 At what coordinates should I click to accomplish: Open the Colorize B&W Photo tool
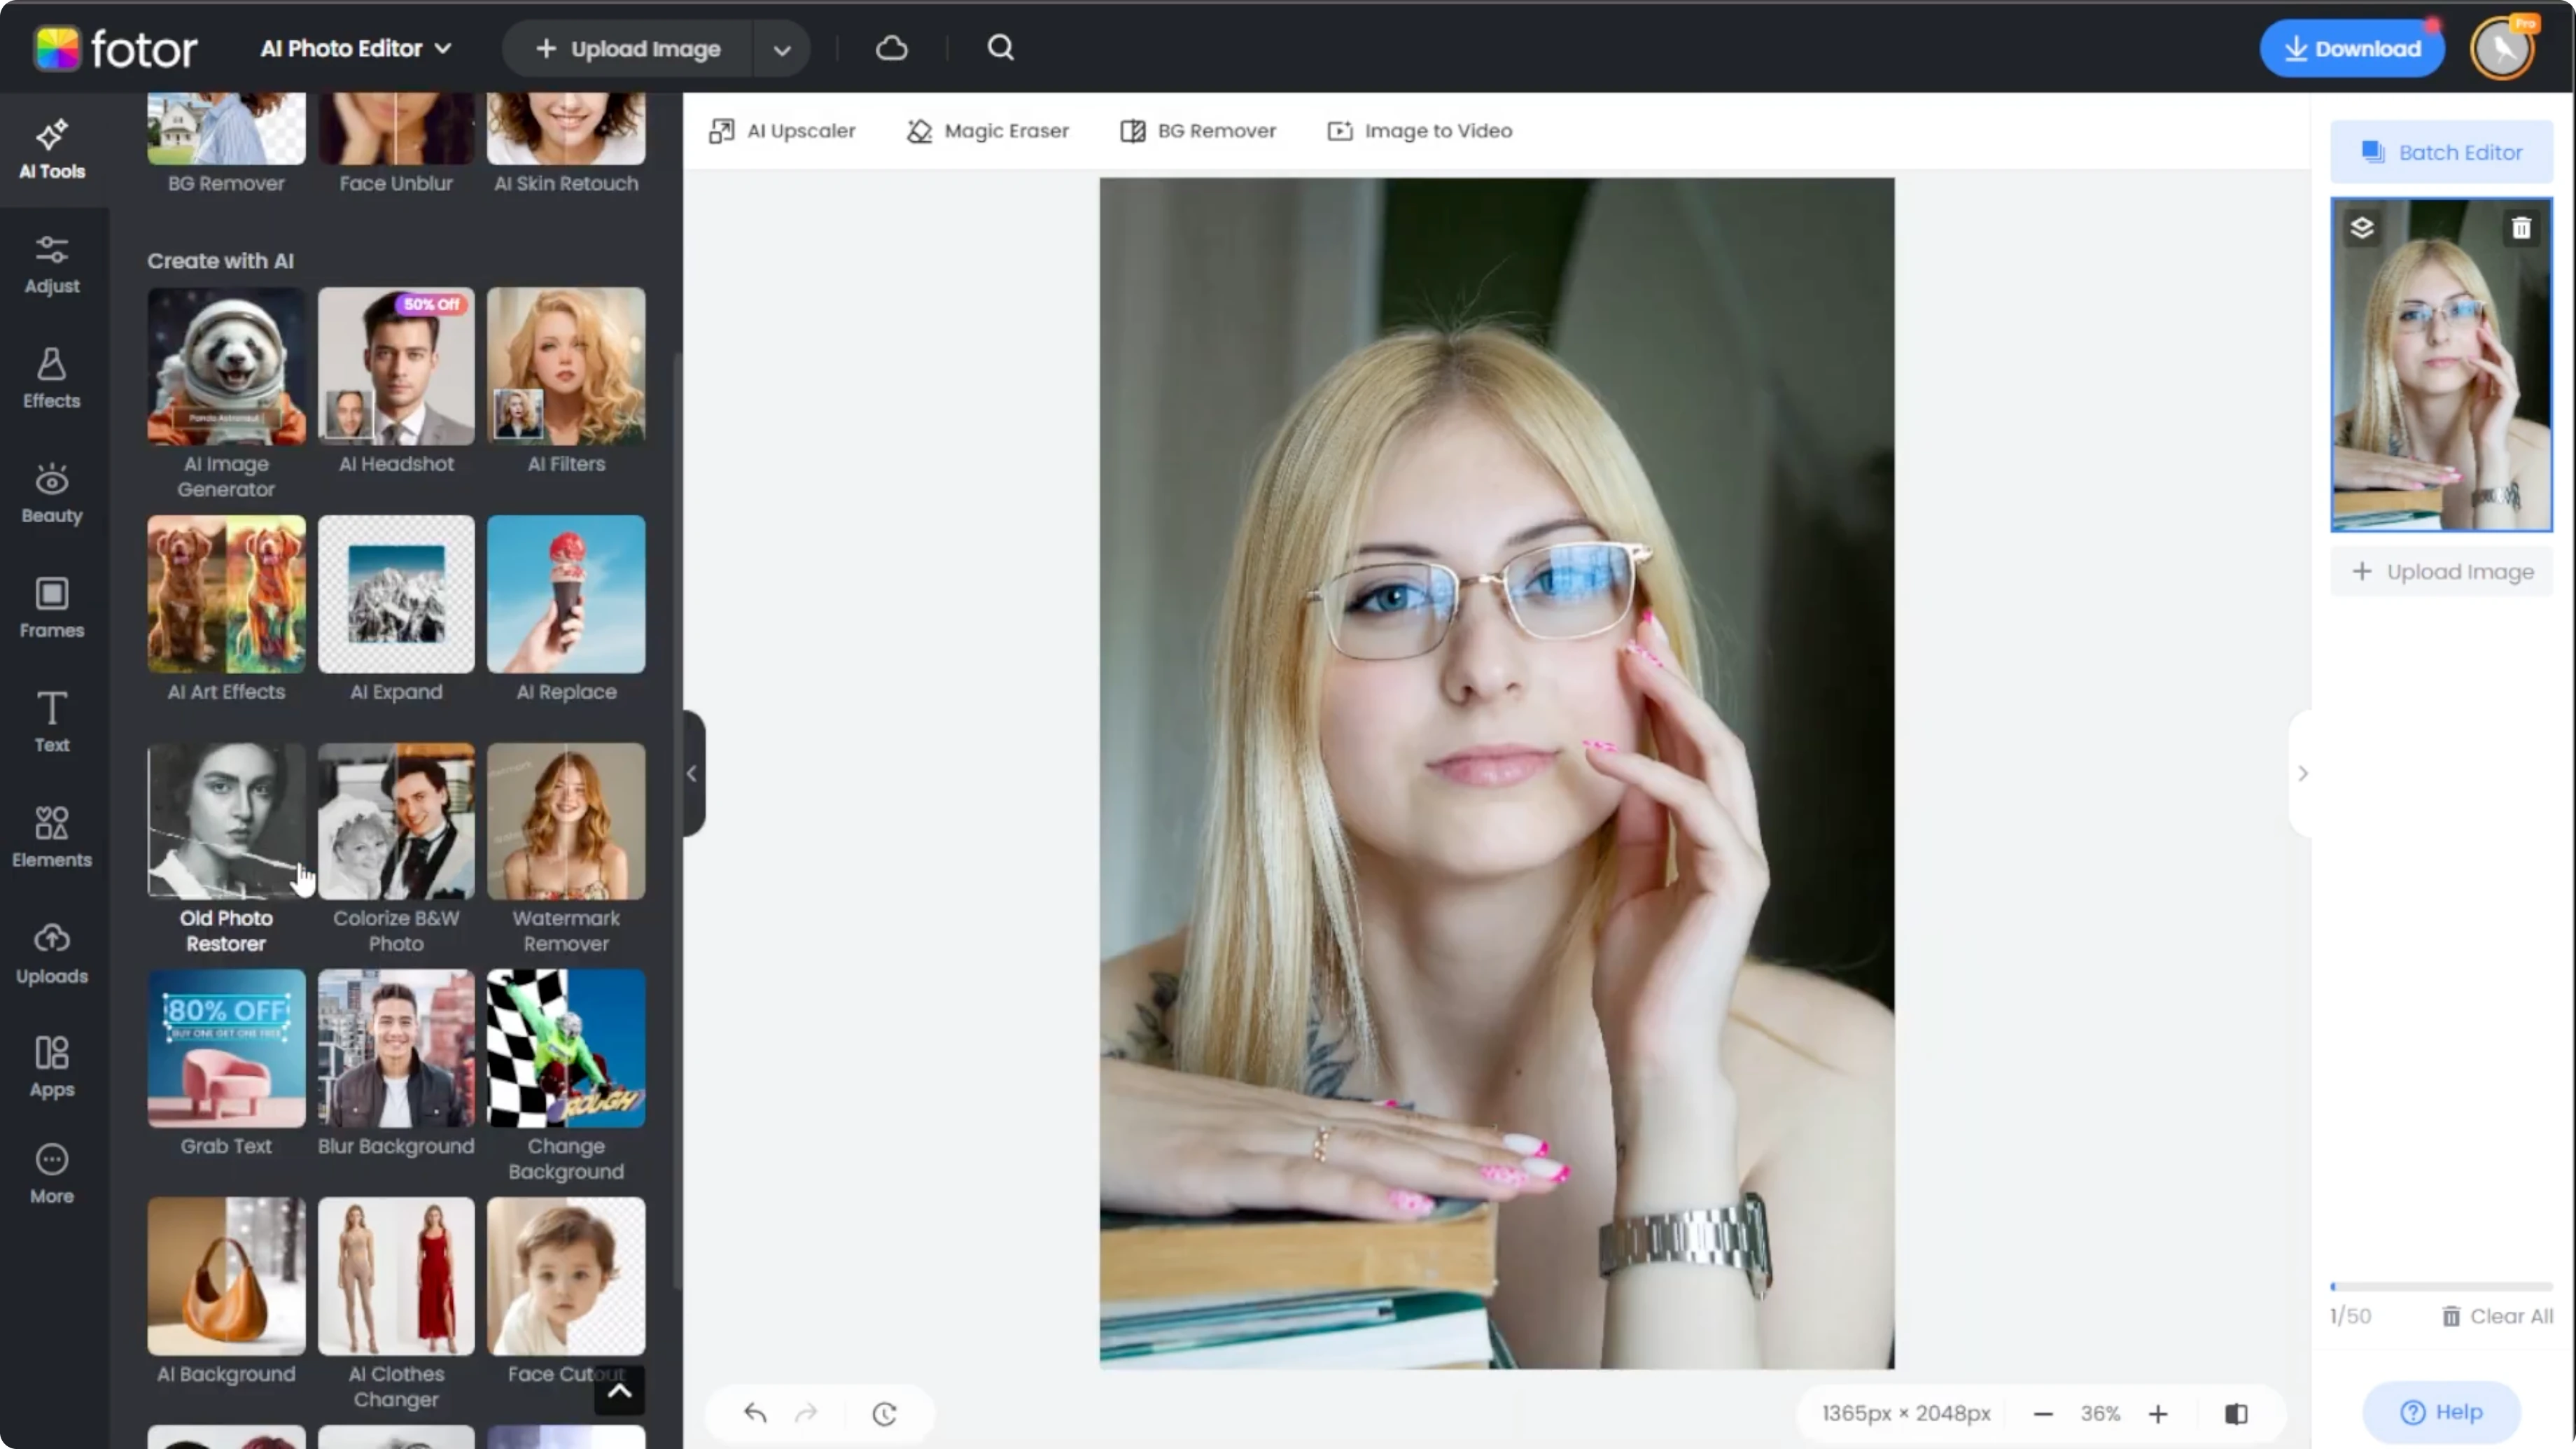(x=396, y=849)
